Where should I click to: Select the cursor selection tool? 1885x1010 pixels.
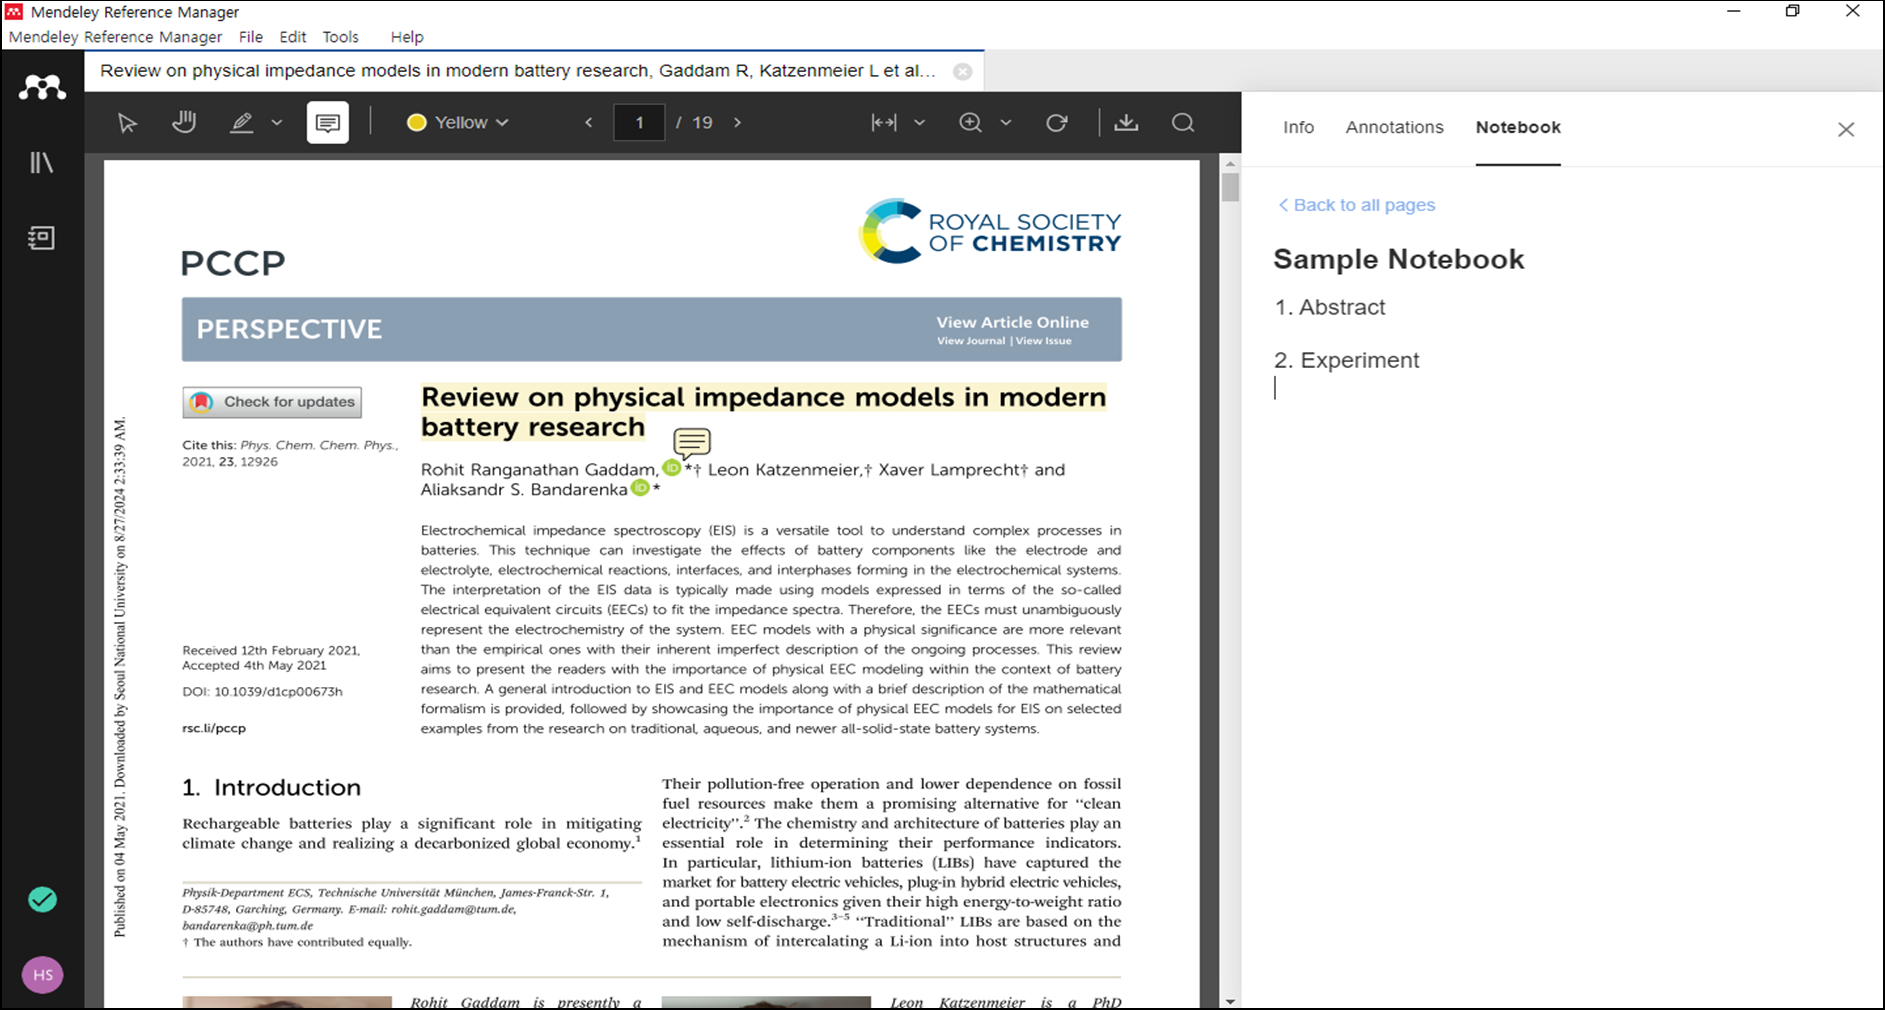point(127,123)
